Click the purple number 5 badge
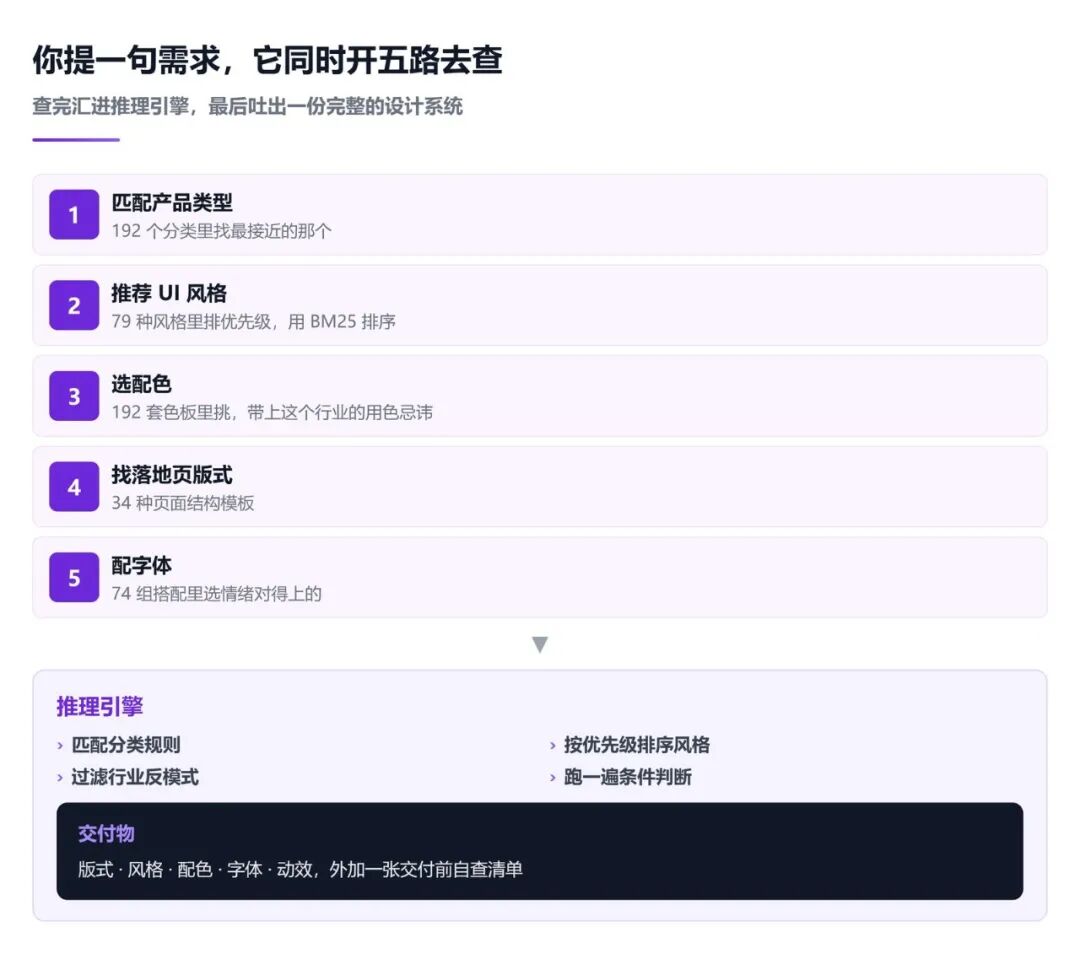The width and height of the screenshot is (1080, 959). pyautogui.click(x=74, y=577)
